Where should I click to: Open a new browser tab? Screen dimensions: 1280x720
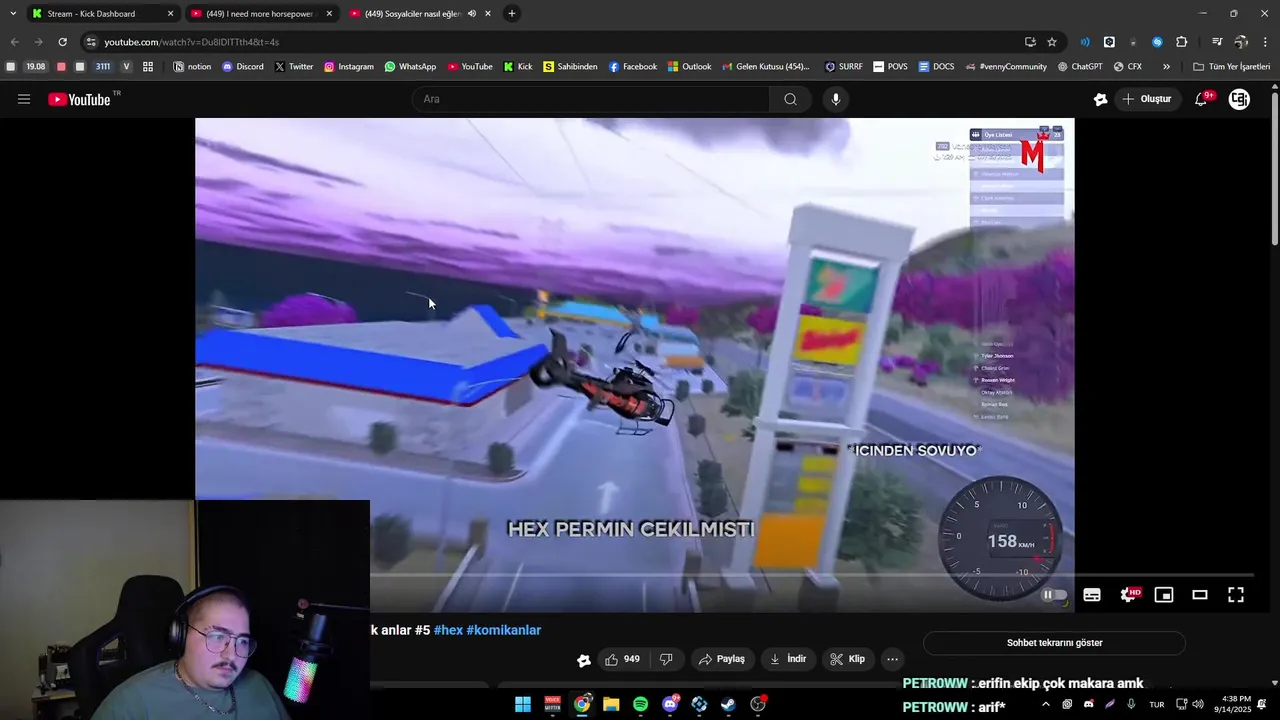pyautogui.click(x=512, y=13)
